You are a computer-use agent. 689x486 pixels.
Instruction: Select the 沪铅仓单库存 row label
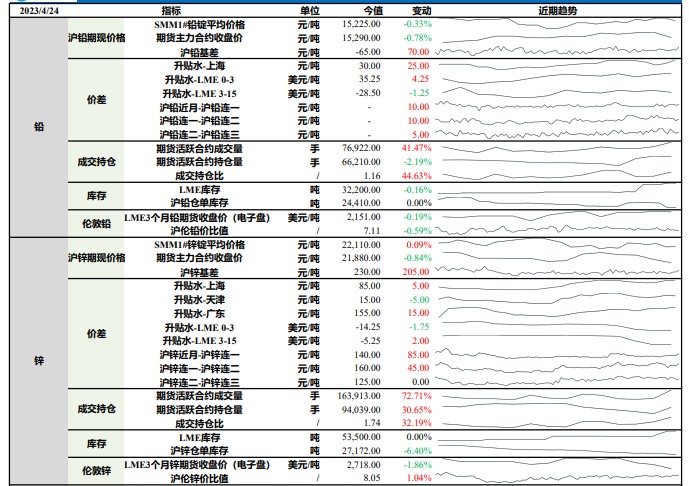point(199,203)
